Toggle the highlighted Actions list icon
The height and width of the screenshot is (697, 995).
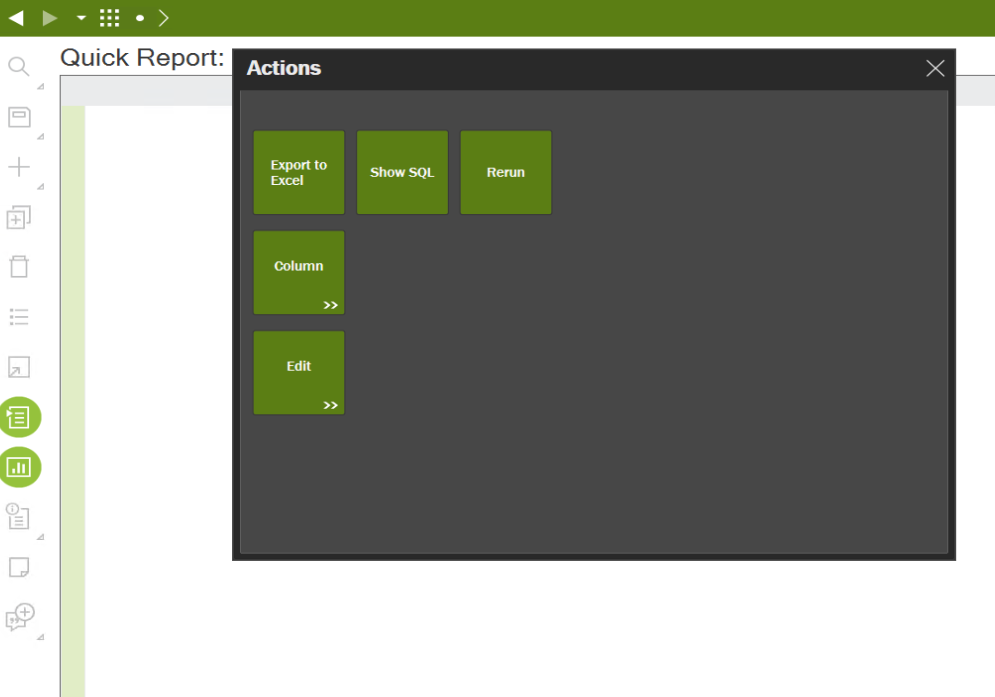point(20,417)
